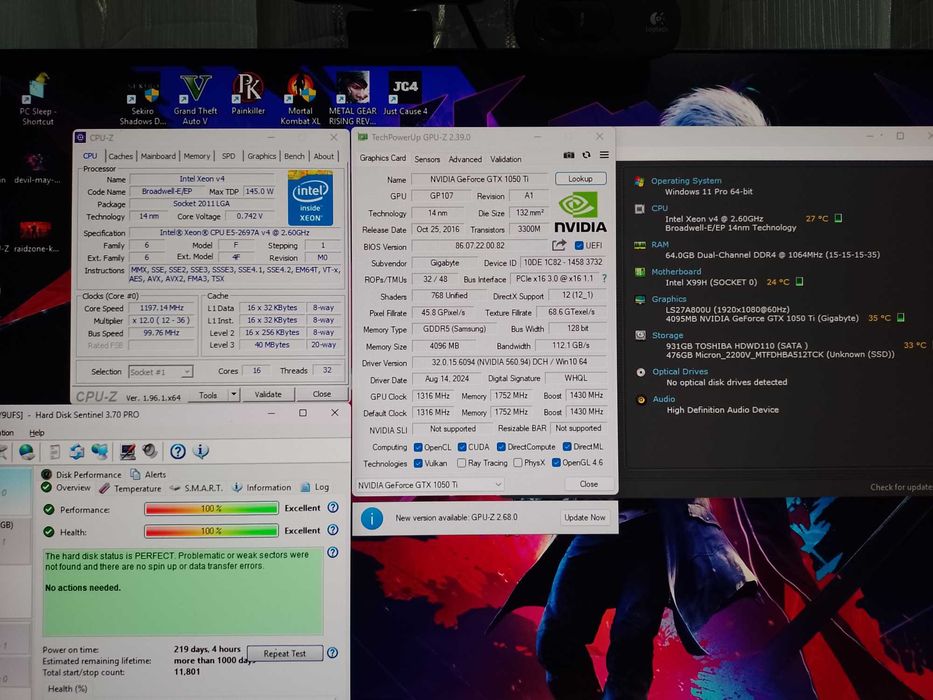Click the help icon next to Performance Excellent

pyautogui.click(x=333, y=507)
